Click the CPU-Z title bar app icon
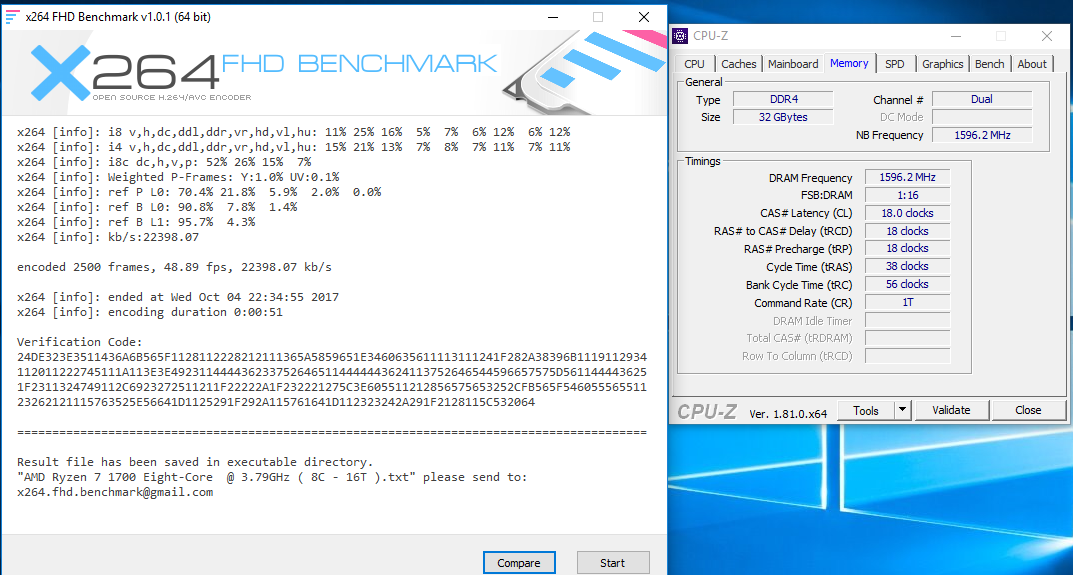Viewport: 1073px width, 575px height. pos(680,36)
